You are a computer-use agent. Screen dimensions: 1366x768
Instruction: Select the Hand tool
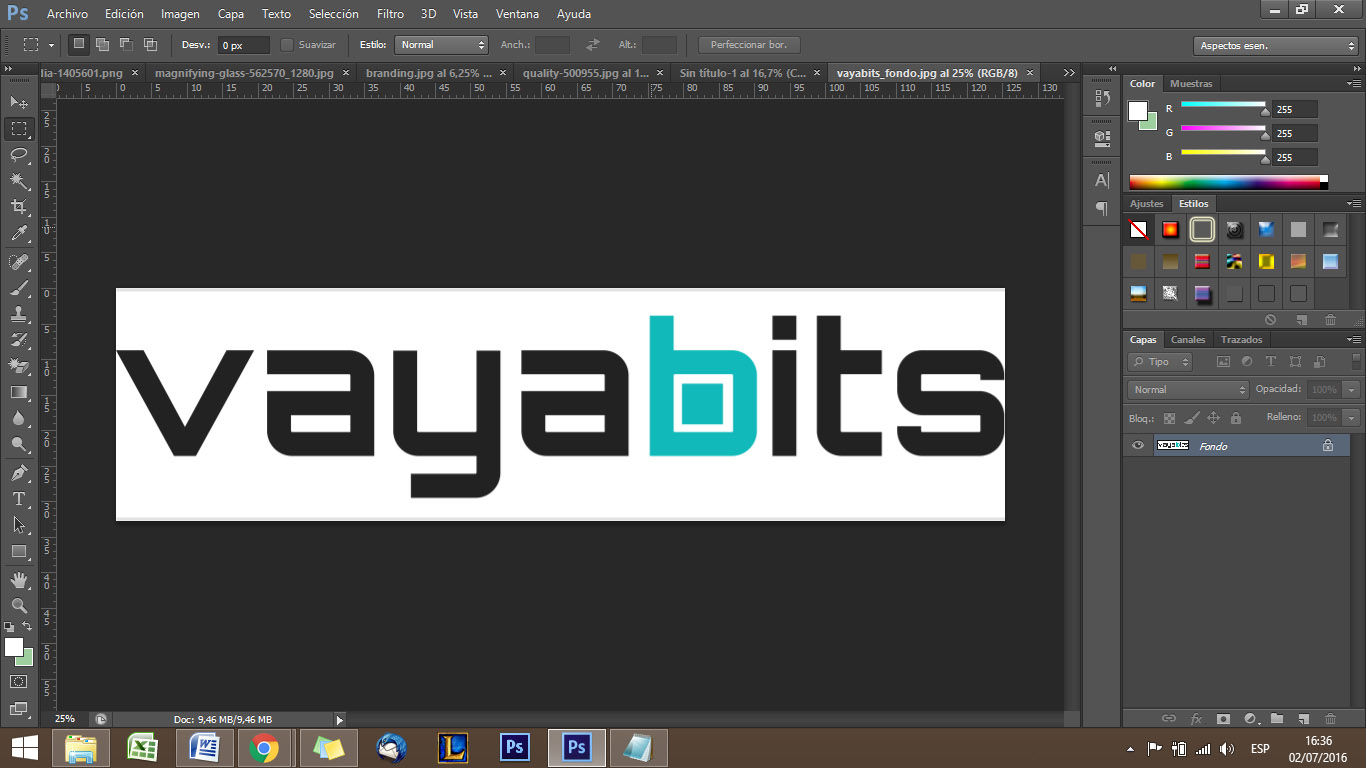point(19,579)
